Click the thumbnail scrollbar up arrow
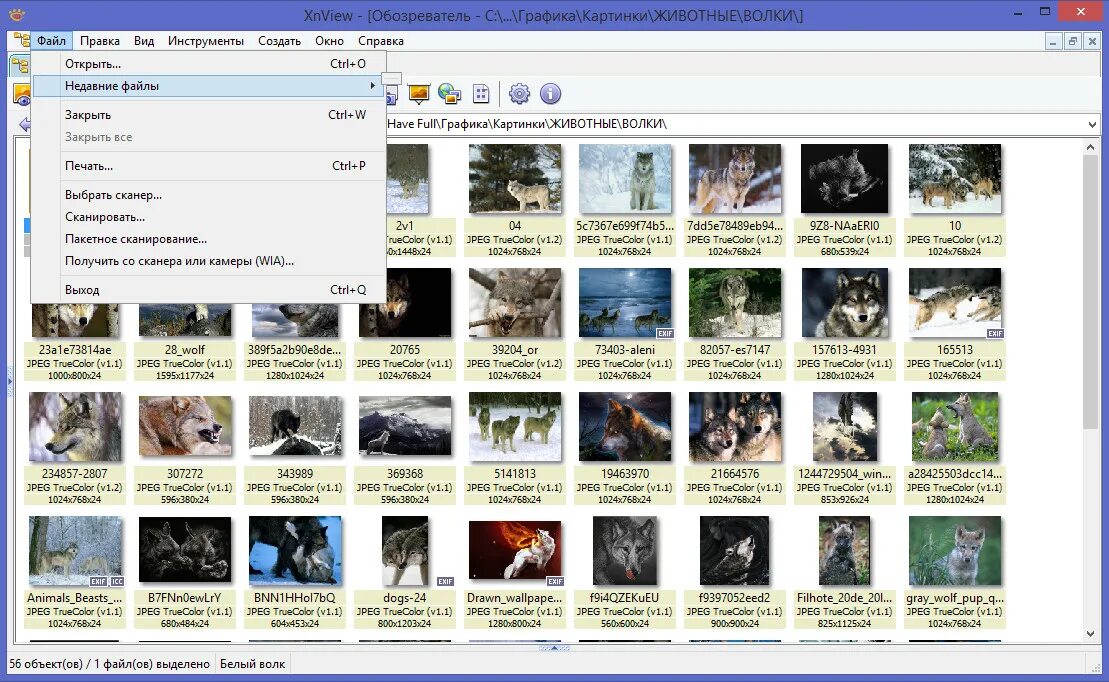The height and width of the screenshot is (682, 1109). click(x=1090, y=147)
